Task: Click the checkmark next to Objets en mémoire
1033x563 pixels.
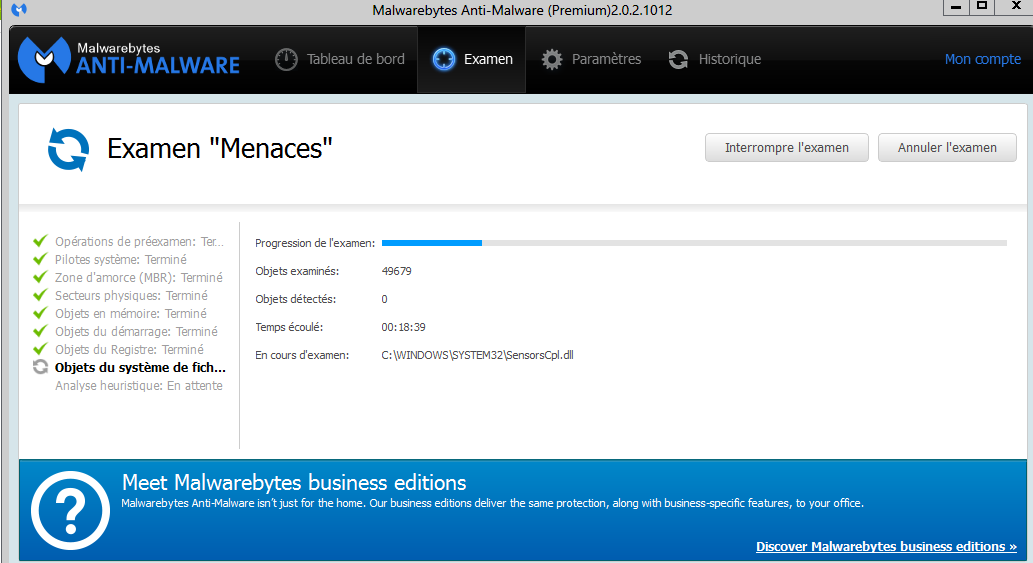Action: (x=40, y=313)
